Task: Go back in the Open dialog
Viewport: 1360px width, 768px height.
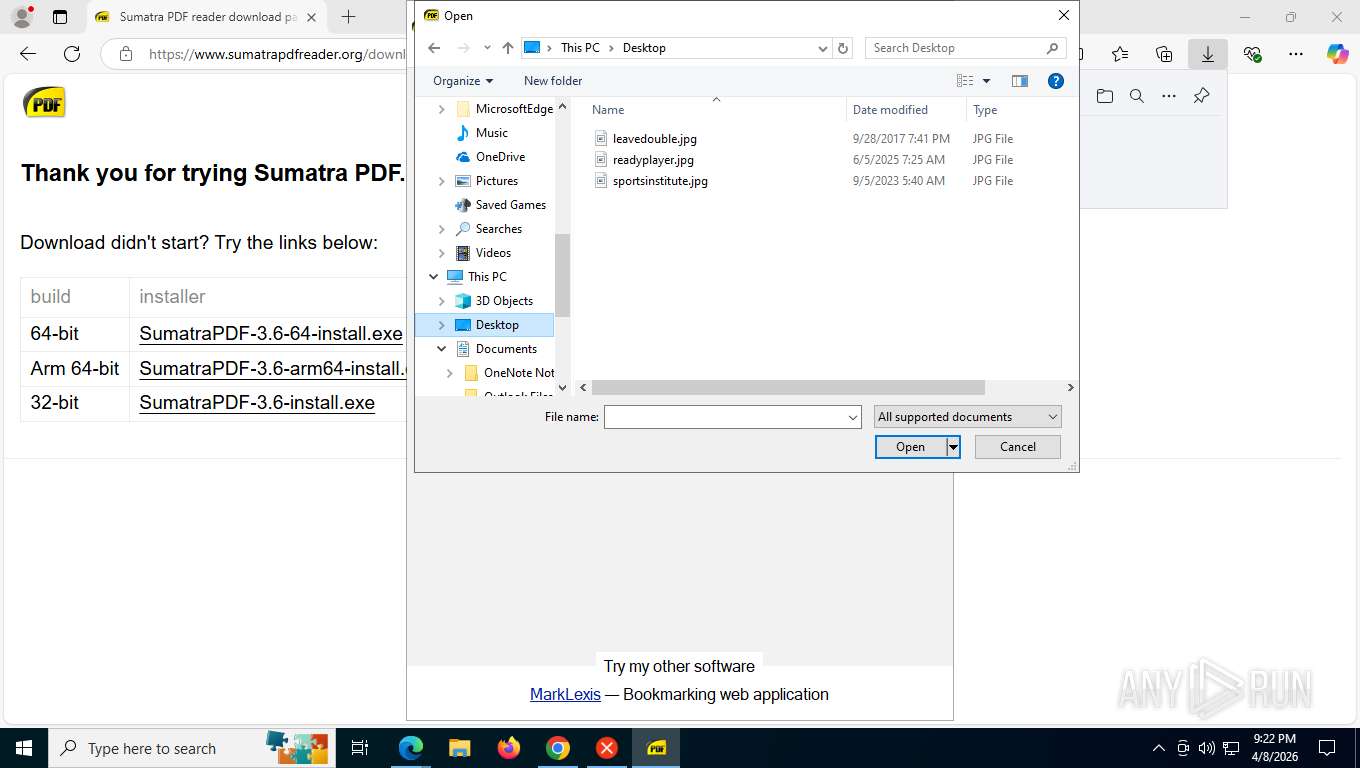Action: pyautogui.click(x=433, y=48)
